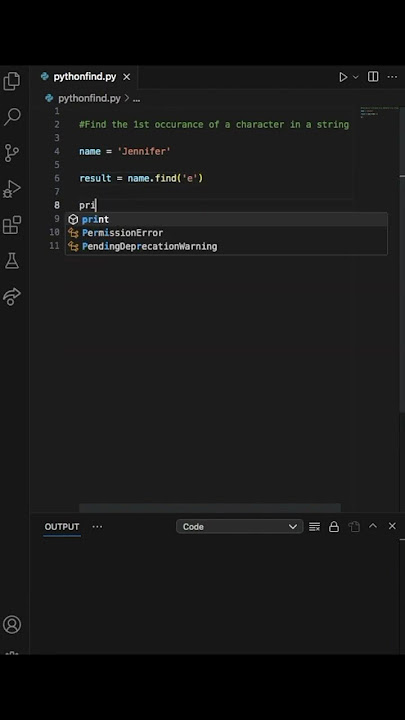Run the Python file with play button
Screen dimensions: 405x720
[343, 77]
